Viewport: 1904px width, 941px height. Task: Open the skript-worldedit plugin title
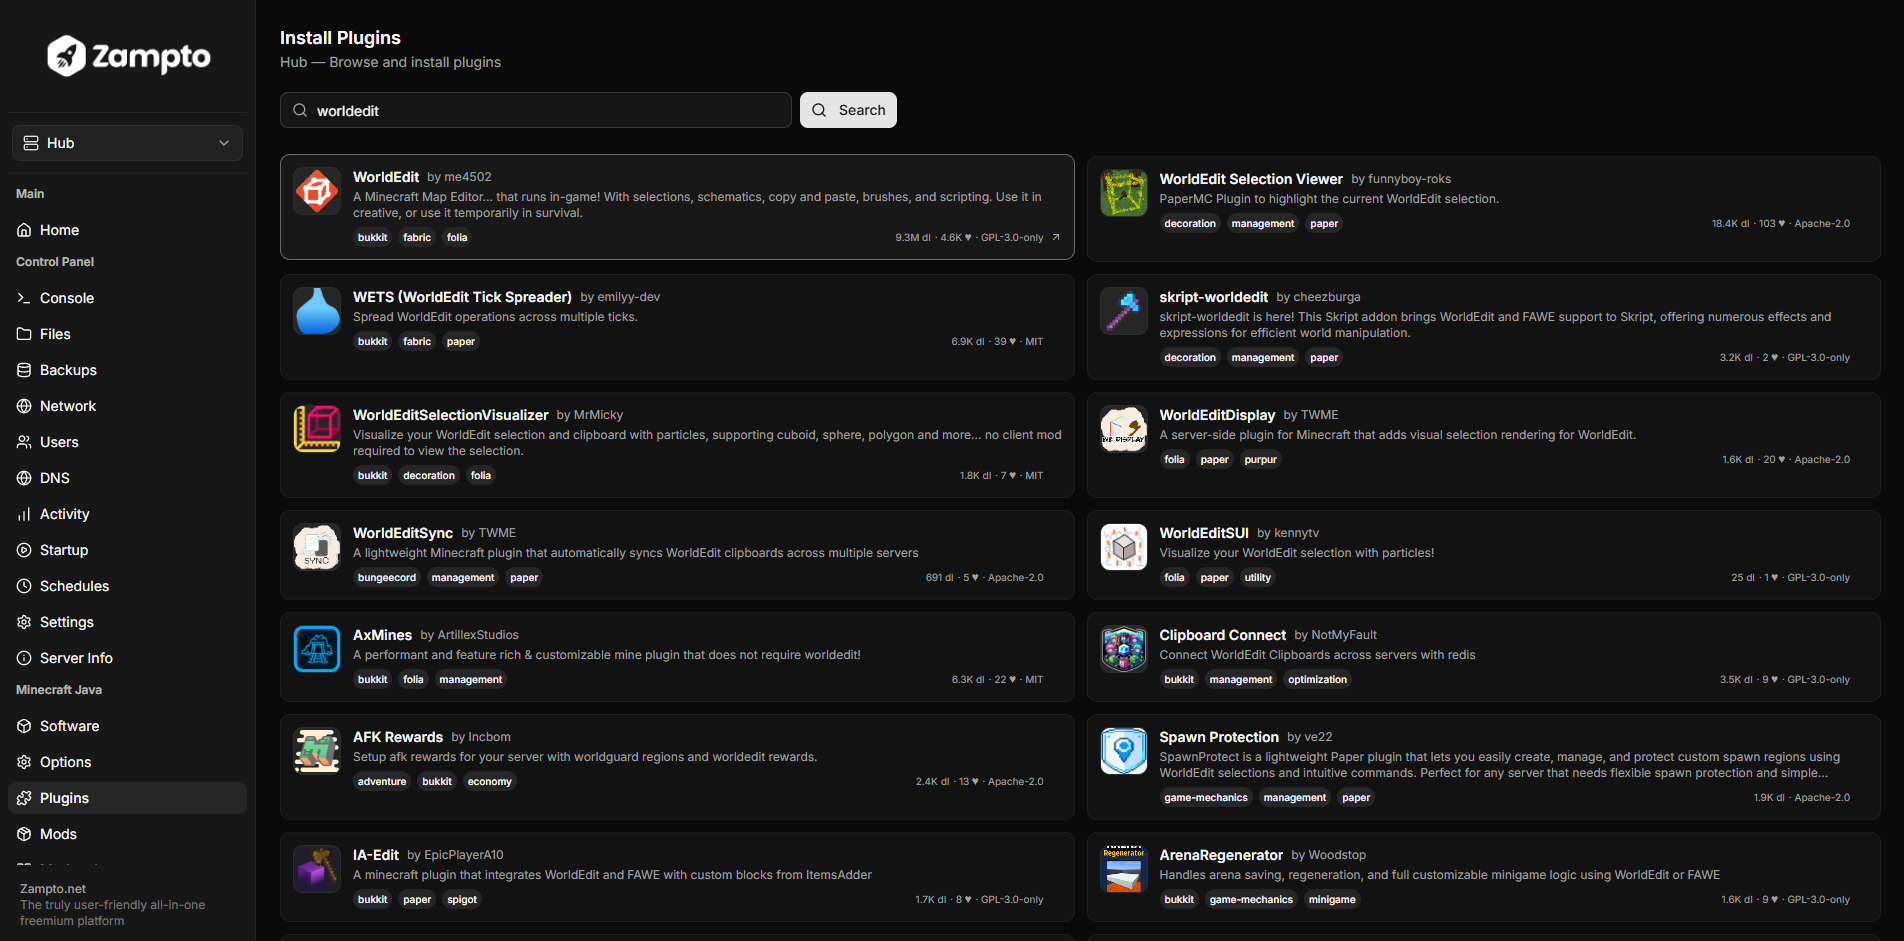coord(1214,297)
